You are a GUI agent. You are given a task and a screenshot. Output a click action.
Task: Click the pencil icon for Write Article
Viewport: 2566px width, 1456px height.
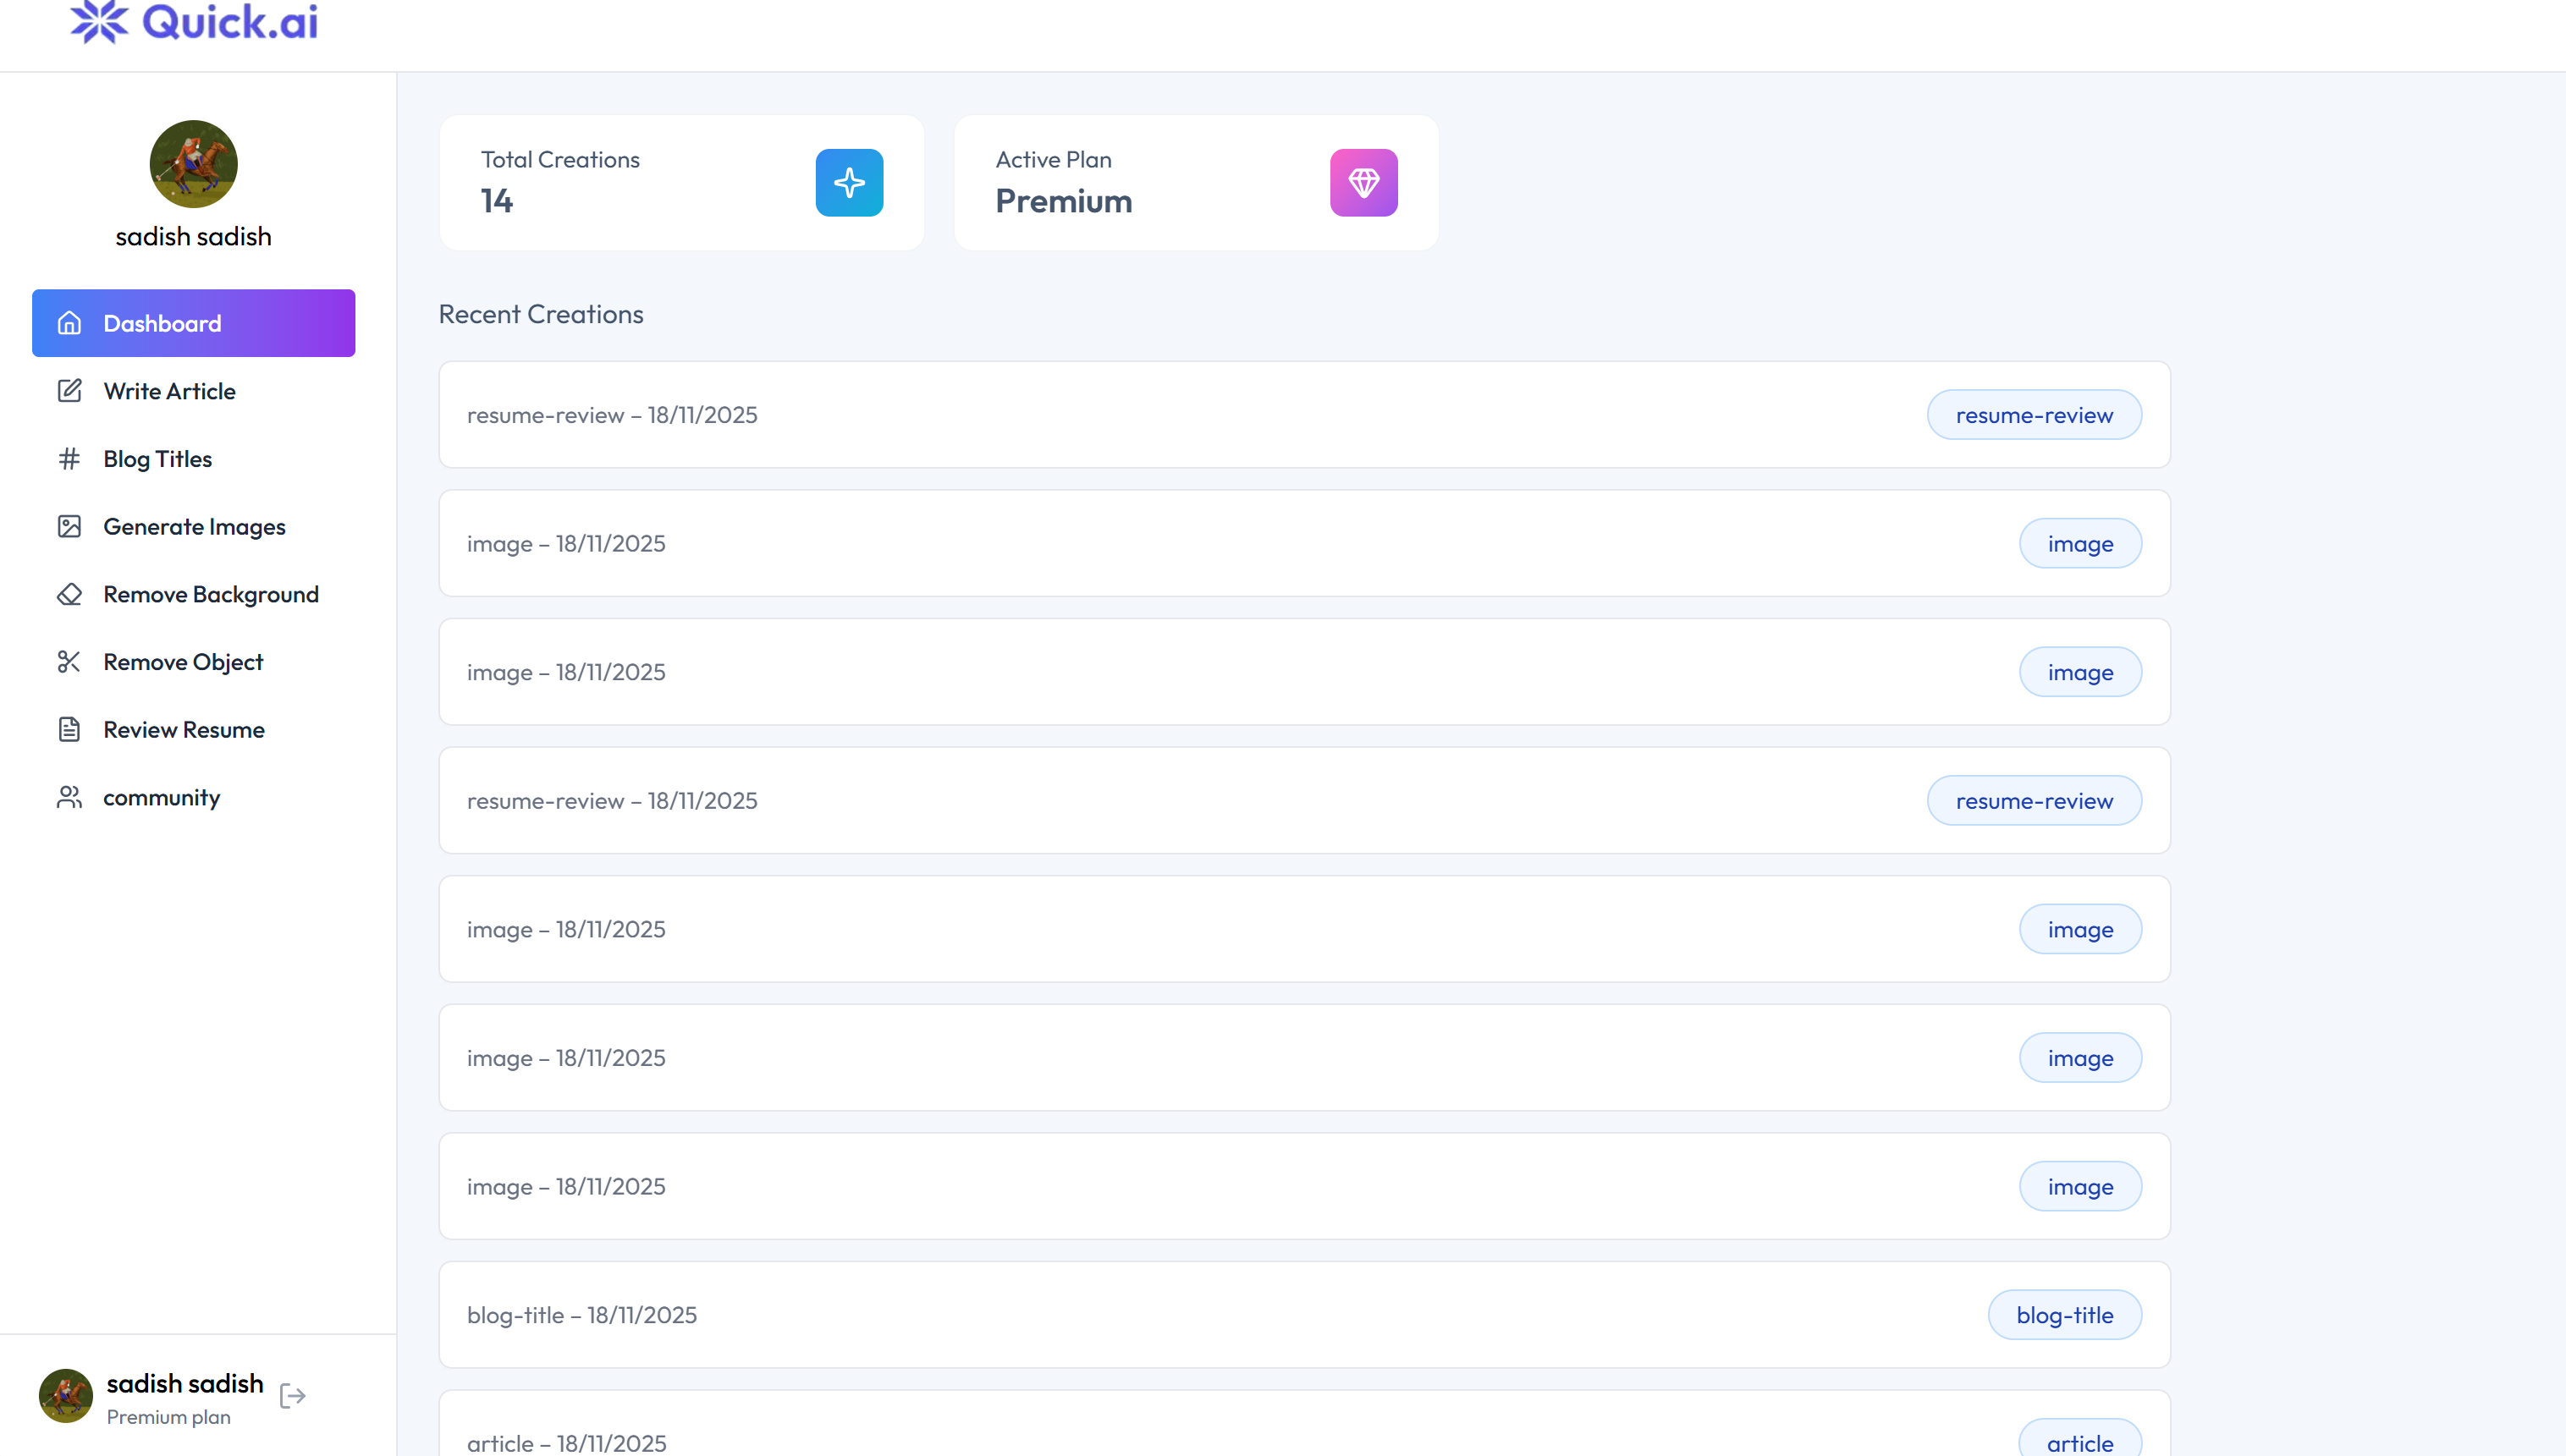69,391
